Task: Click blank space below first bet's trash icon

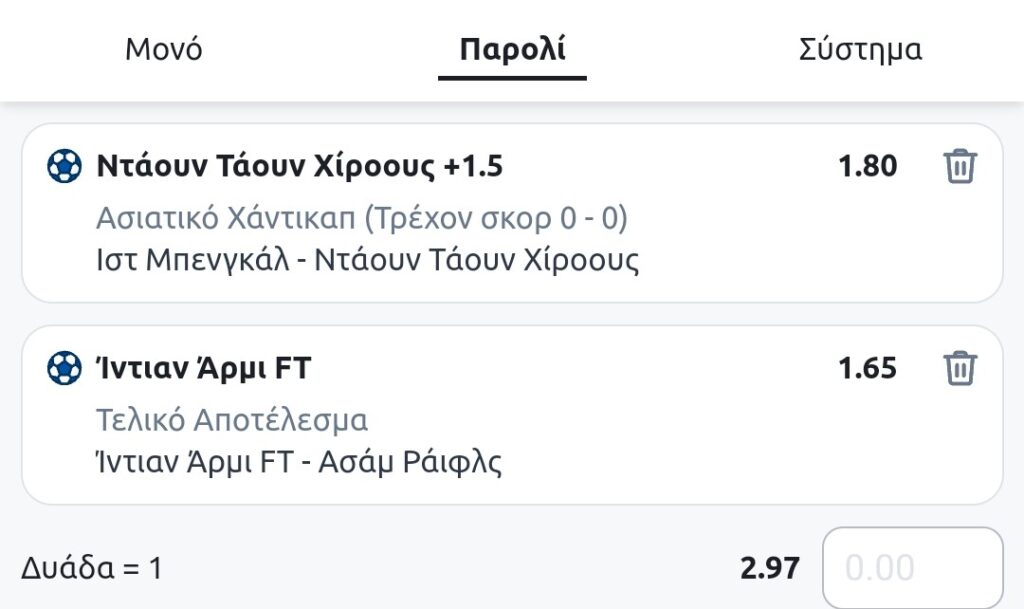Action: (x=960, y=245)
